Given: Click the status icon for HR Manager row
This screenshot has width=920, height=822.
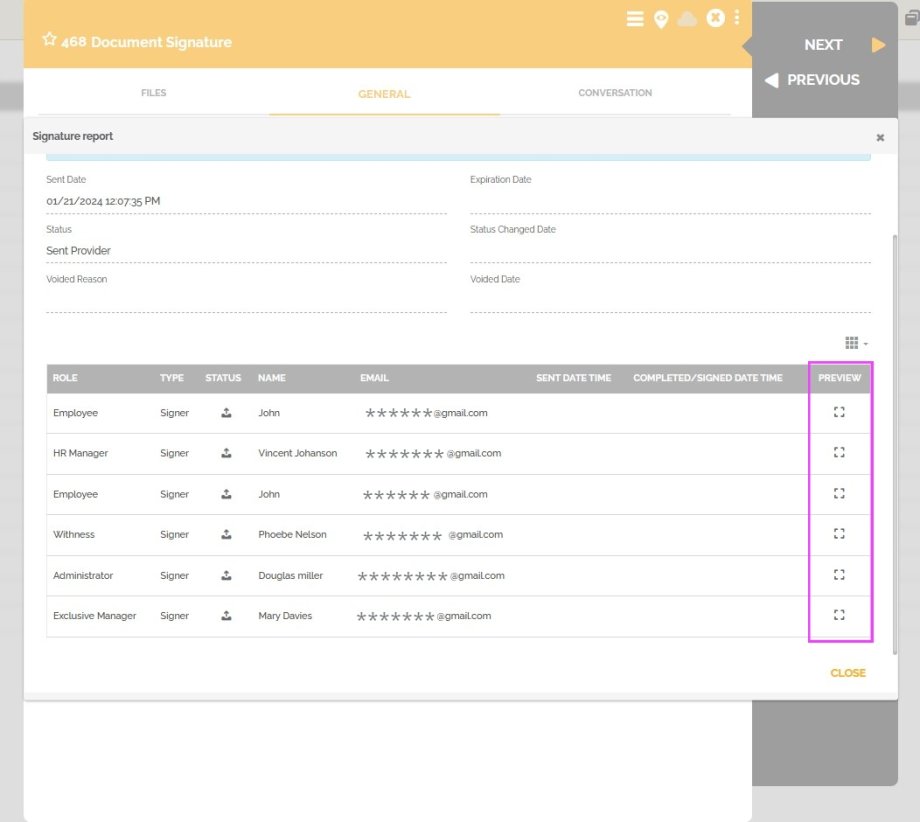Looking at the screenshot, I should (x=225, y=452).
